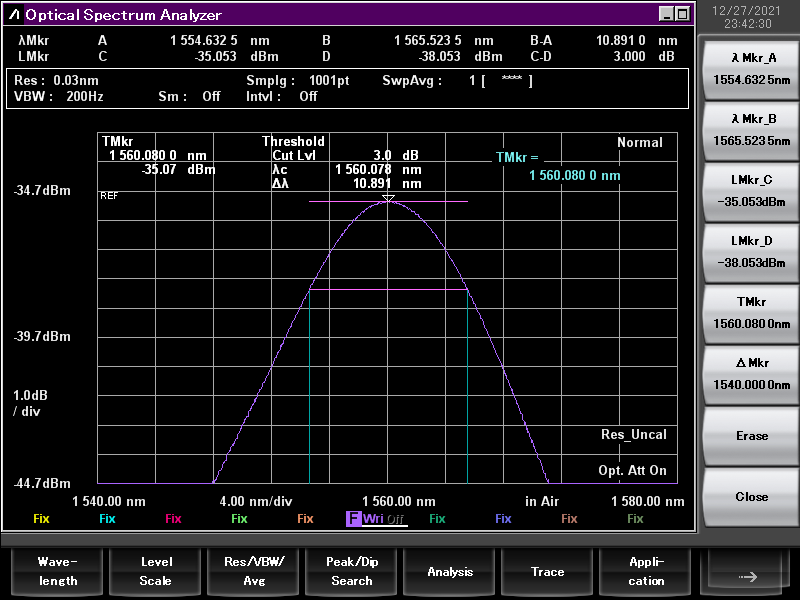
Task: Select the bright green Fix trace D label
Action: pyautogui.click(x=239, y=519)
